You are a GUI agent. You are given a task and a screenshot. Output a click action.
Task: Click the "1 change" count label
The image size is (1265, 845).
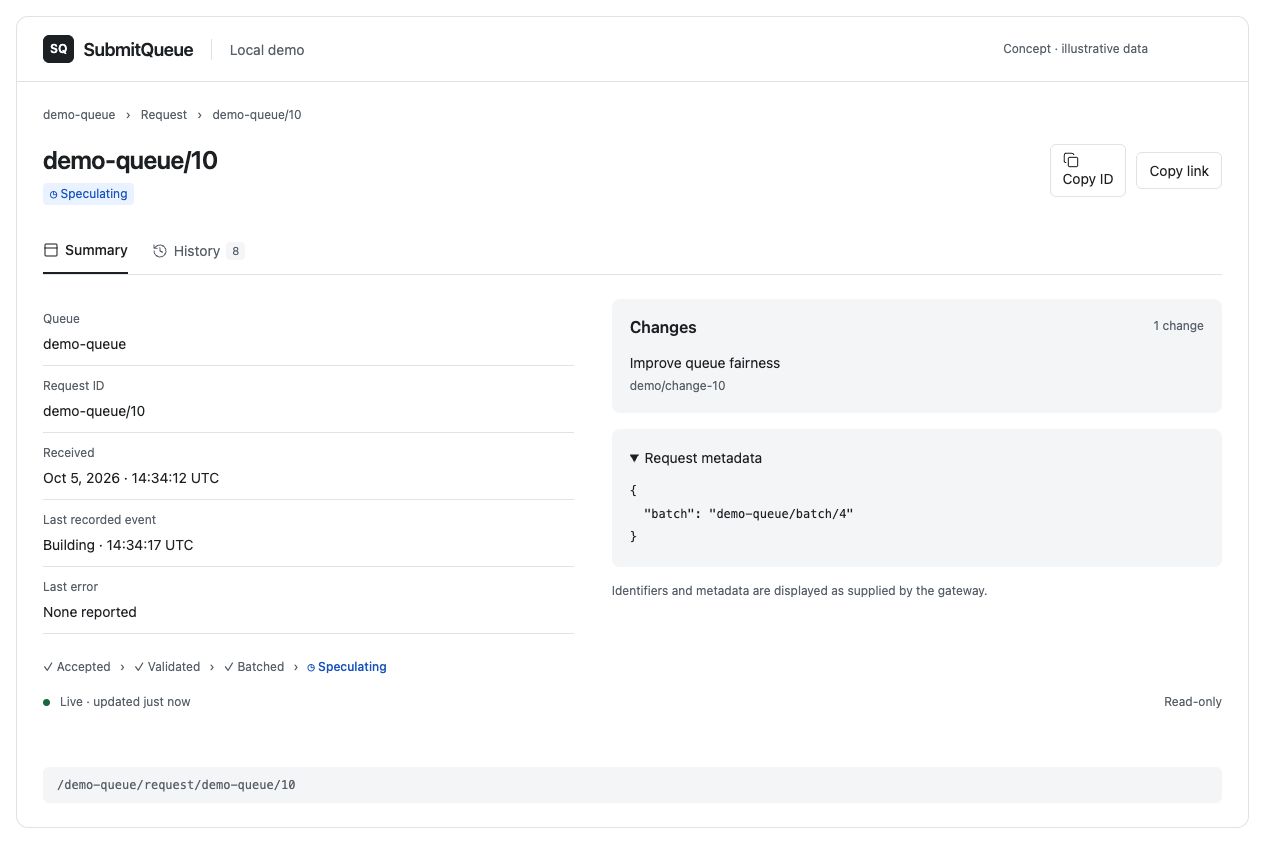[x=1178, y=326]
